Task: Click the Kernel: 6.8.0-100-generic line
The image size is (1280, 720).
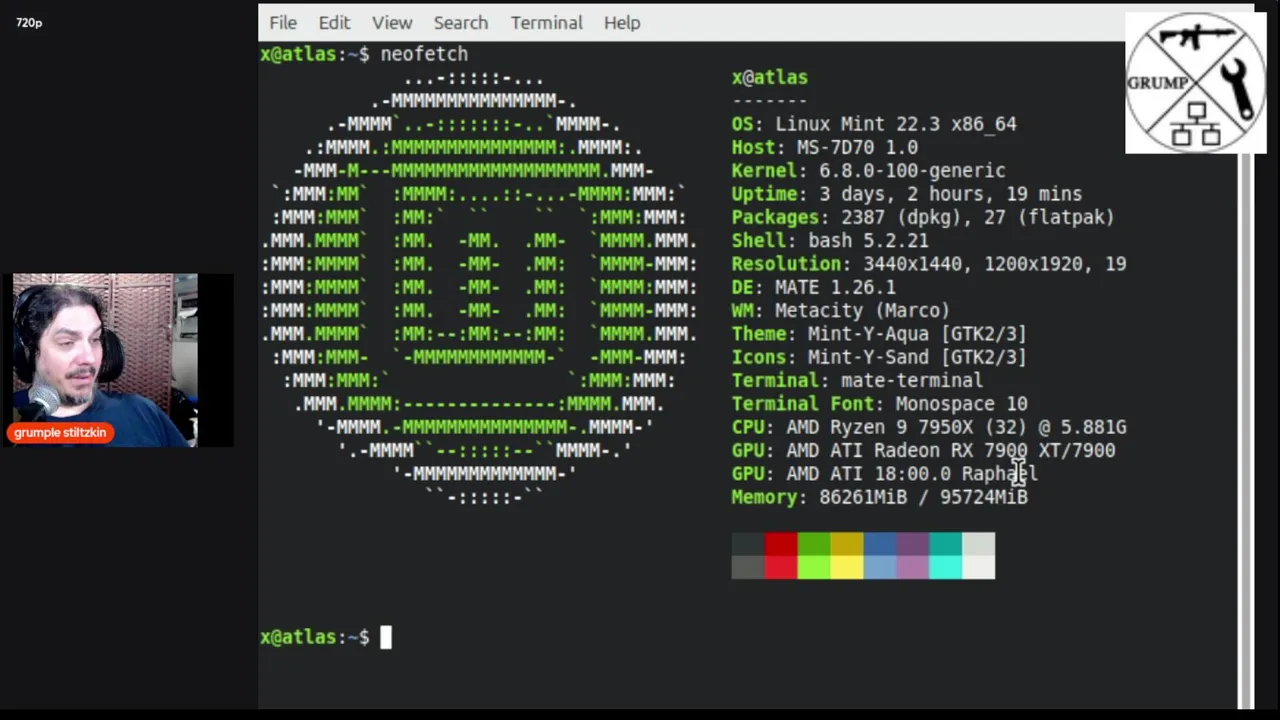Action: pos(868,171)
